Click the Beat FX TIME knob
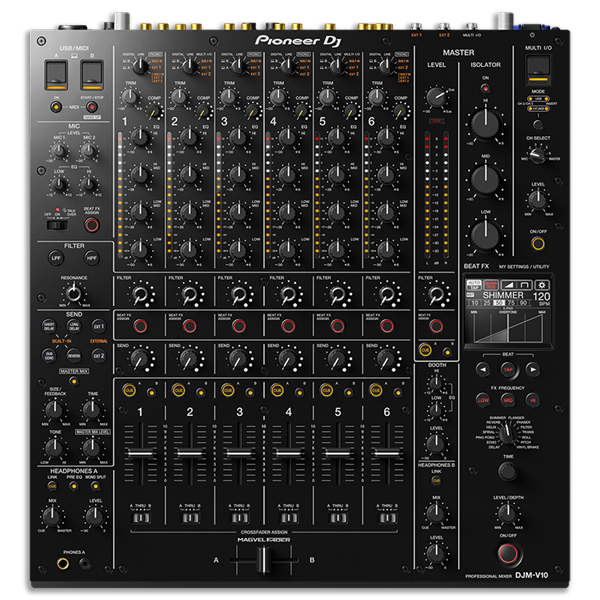The image size is (600, 600). pyautogui.click(x=508, y=471)
